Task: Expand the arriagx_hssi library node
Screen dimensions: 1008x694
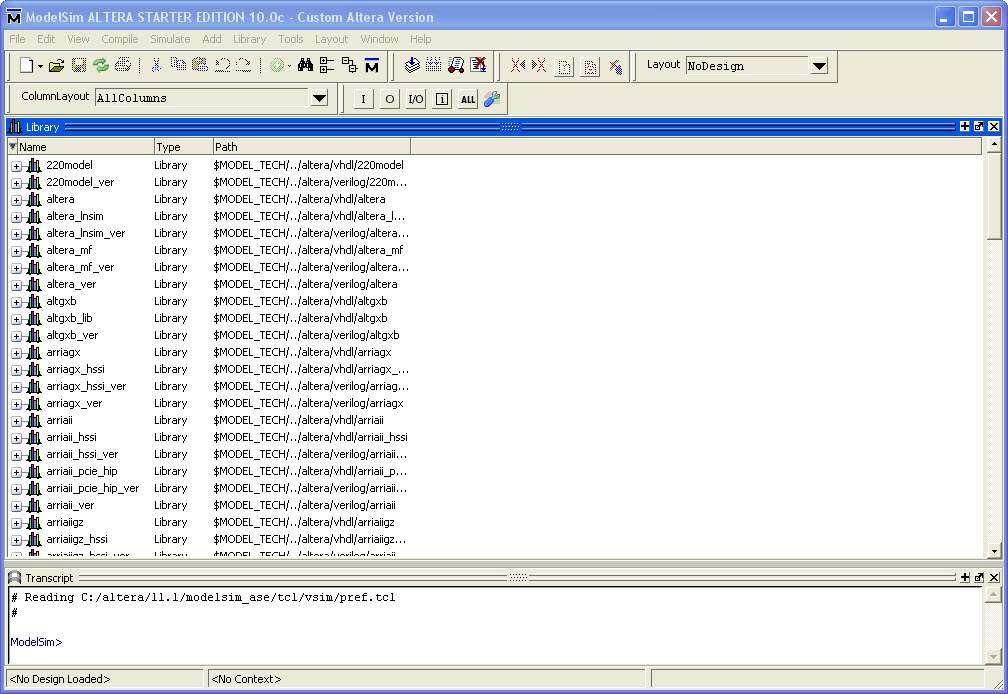Action: (x=16, y=370)
